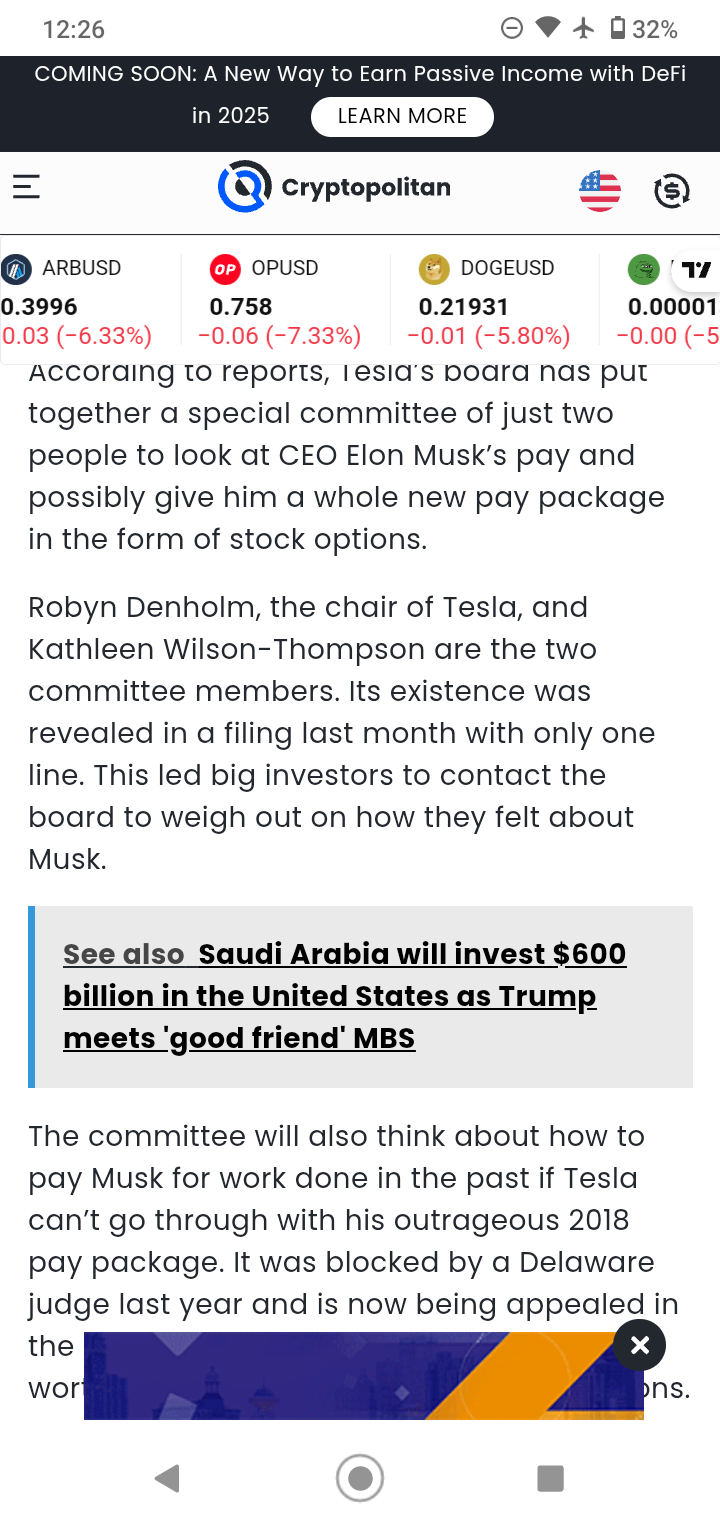Tap the OPUSD price 0.758 ticker
The height and width of the screenshot is (1520, 720).
click(x=241, y=307)
